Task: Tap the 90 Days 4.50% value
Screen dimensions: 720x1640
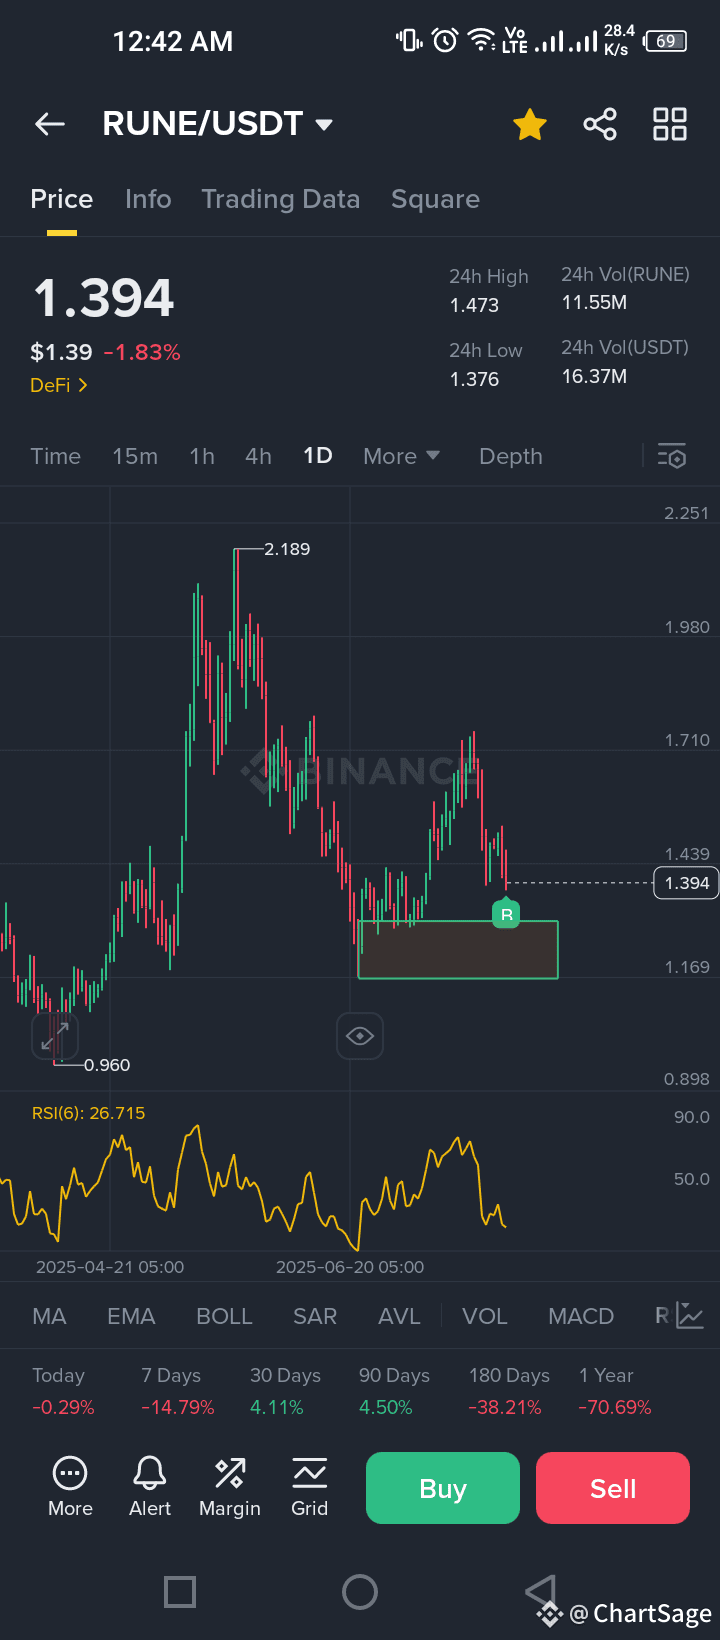Action: click(386, 1407)
